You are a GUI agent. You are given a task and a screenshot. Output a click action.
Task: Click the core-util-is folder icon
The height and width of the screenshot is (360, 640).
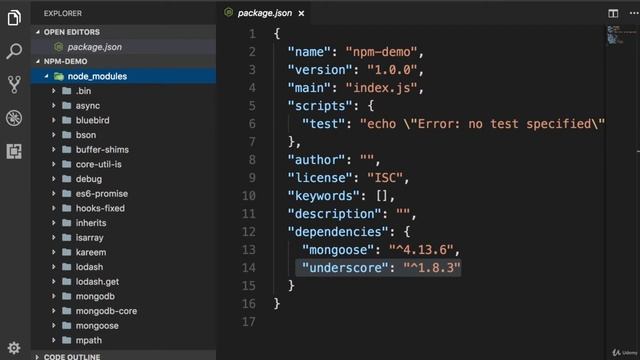[x=67, y=164]
